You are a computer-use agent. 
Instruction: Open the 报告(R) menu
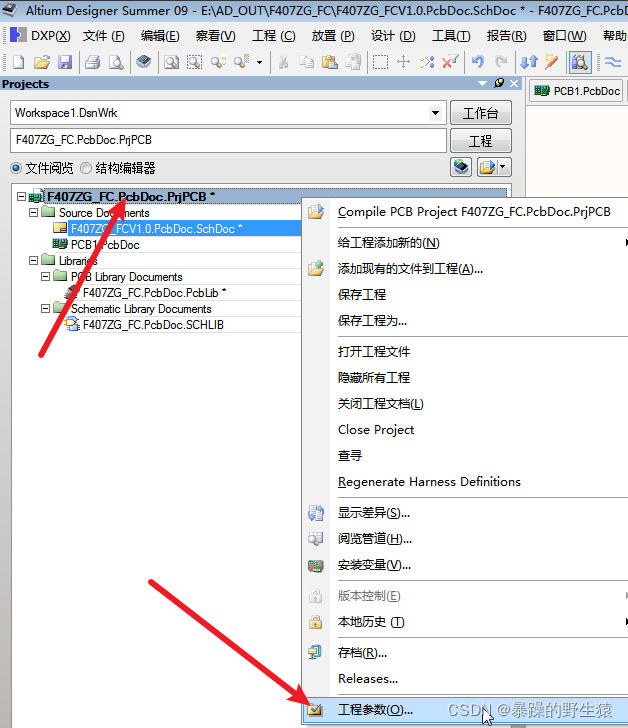pos(506,36)
